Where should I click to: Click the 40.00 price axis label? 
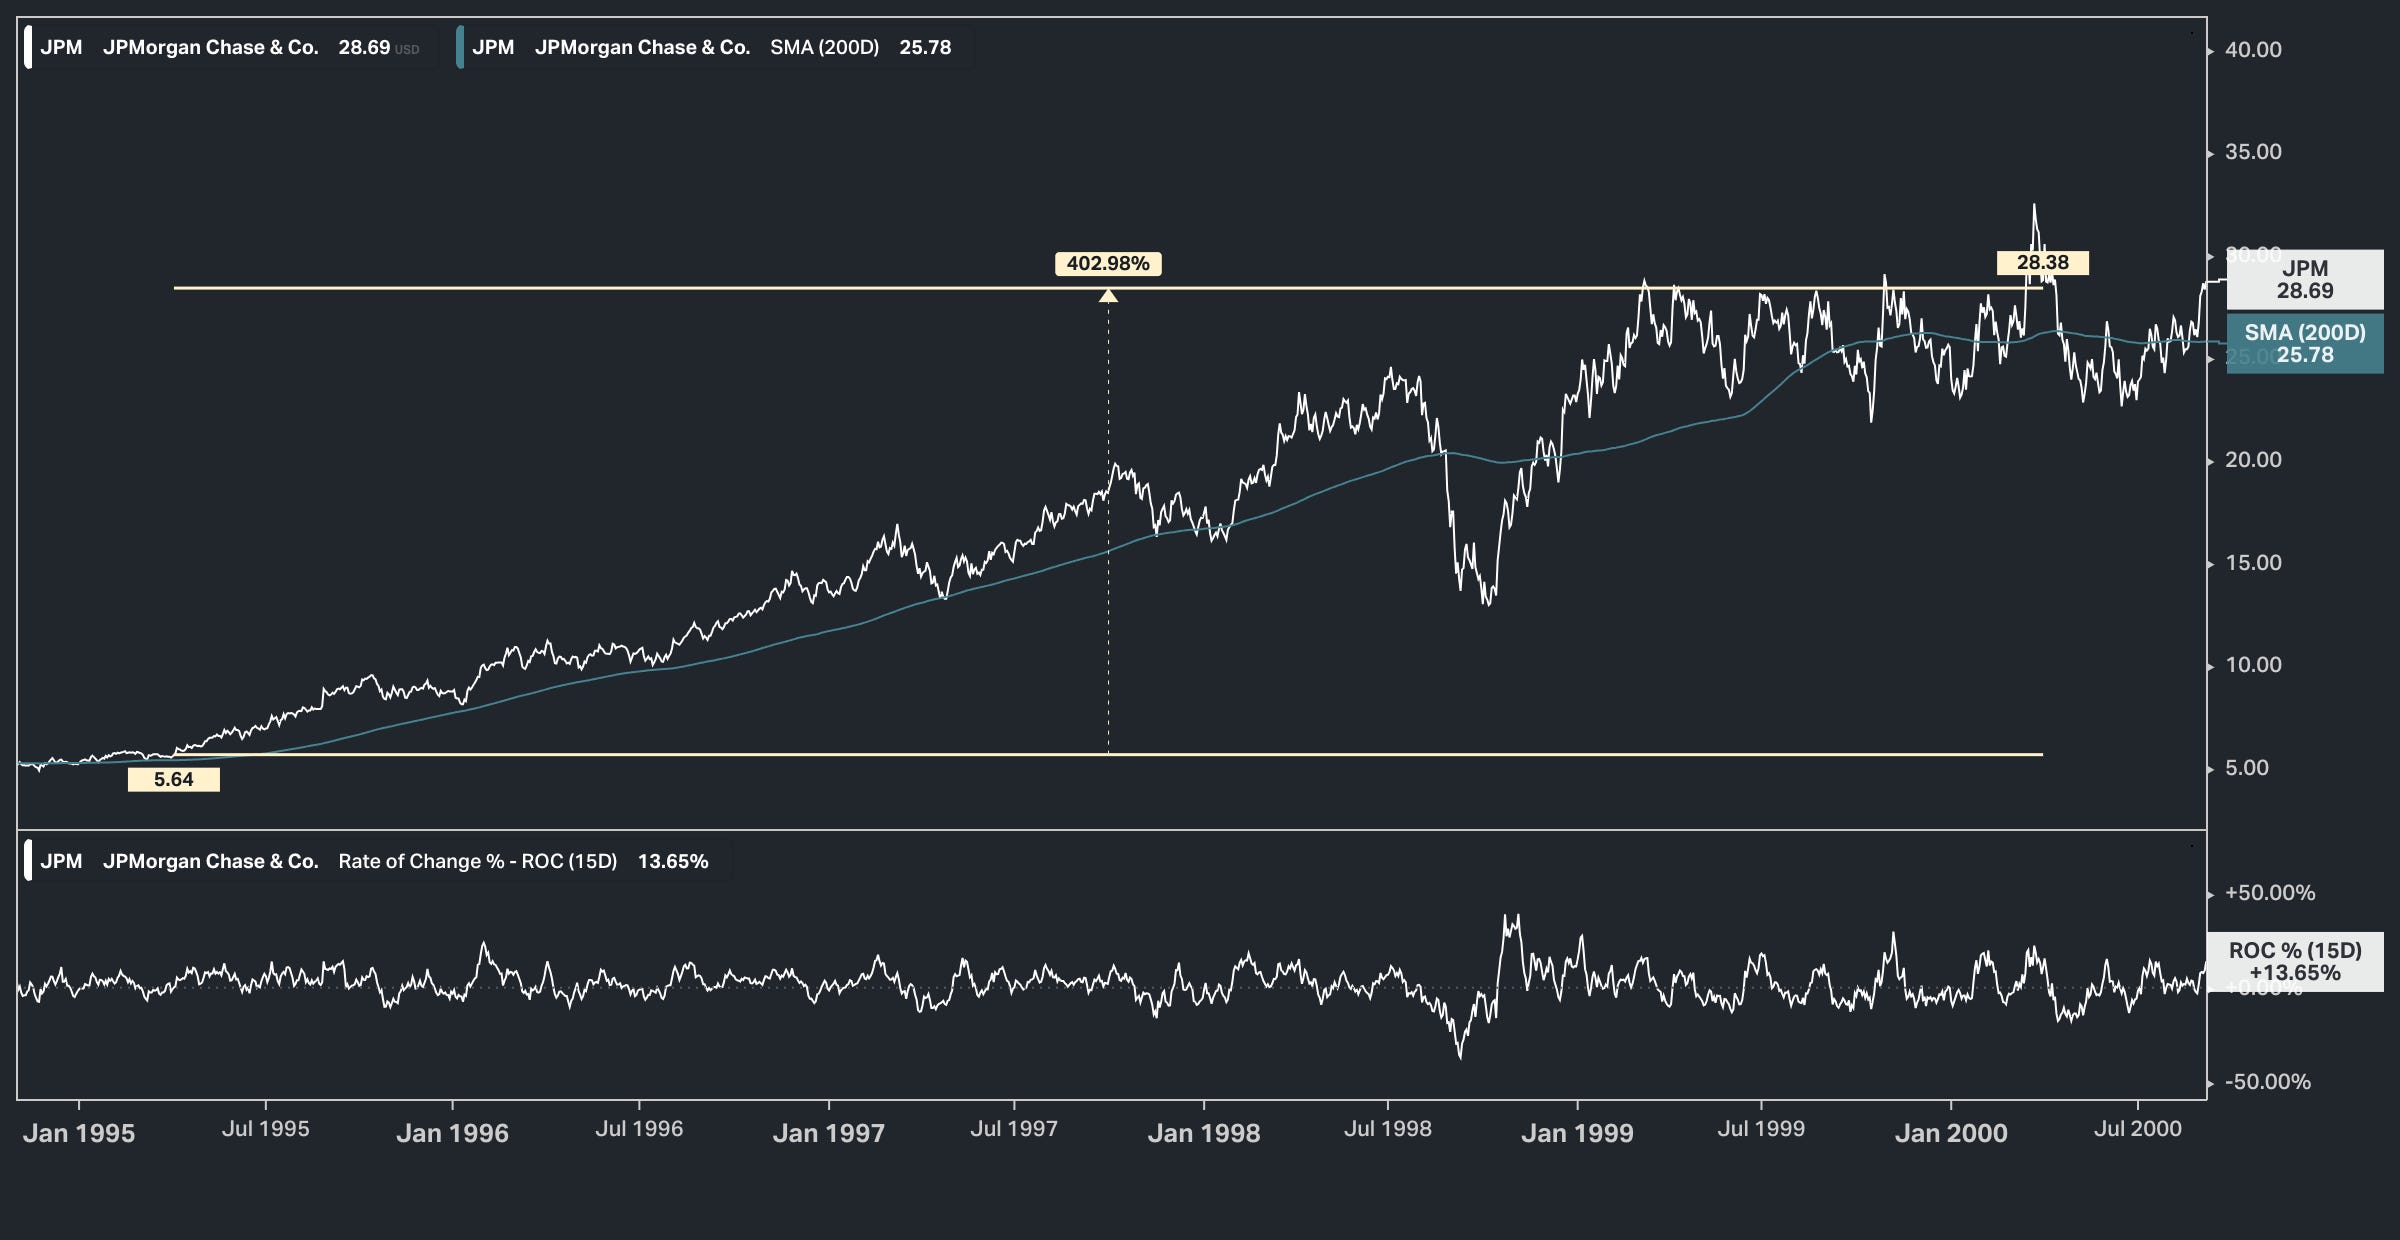pos(2253,50)
